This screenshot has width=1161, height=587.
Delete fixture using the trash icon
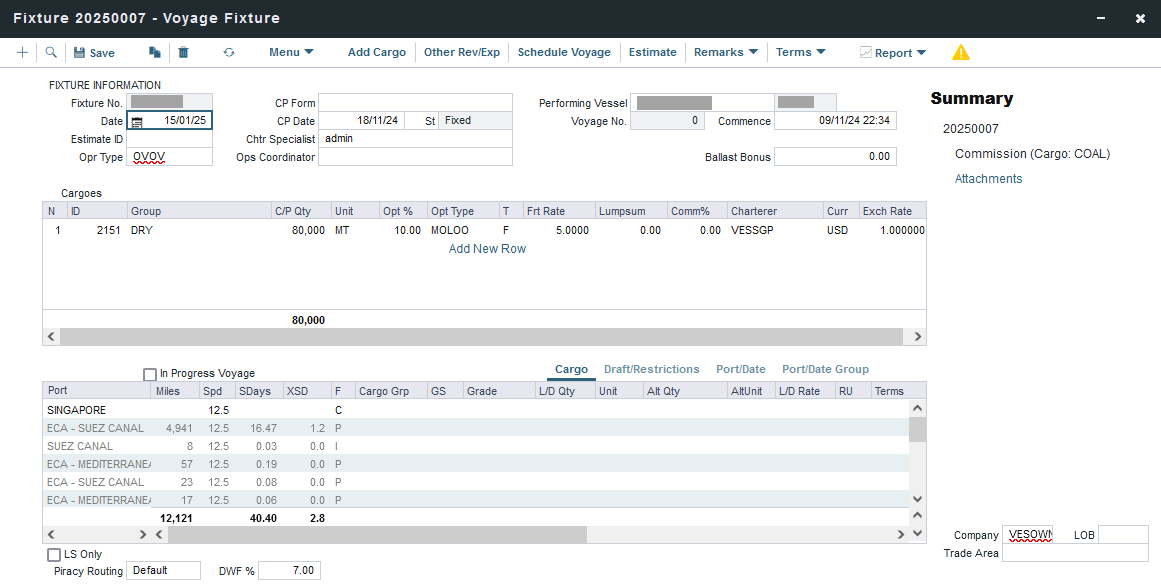click(183, 53)
